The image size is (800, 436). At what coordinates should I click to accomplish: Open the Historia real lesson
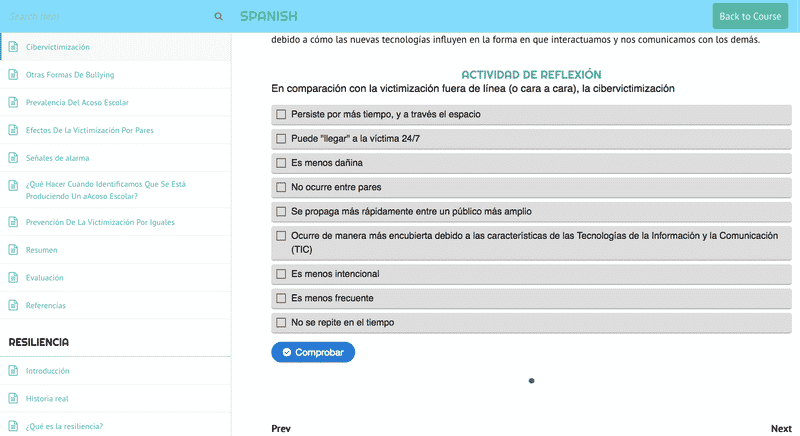(x=47, y=398)
